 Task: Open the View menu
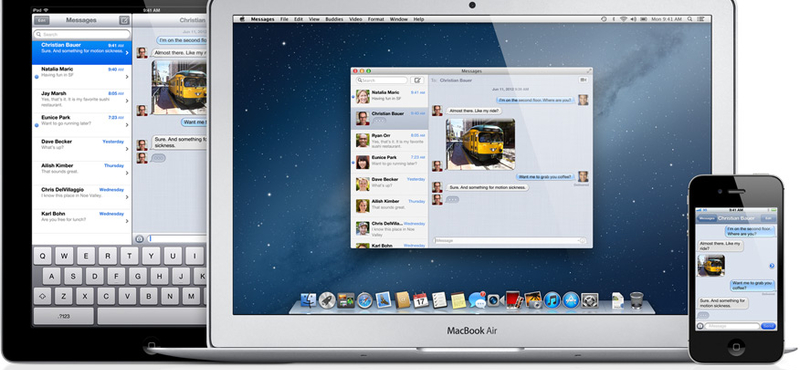coord(314,19)
